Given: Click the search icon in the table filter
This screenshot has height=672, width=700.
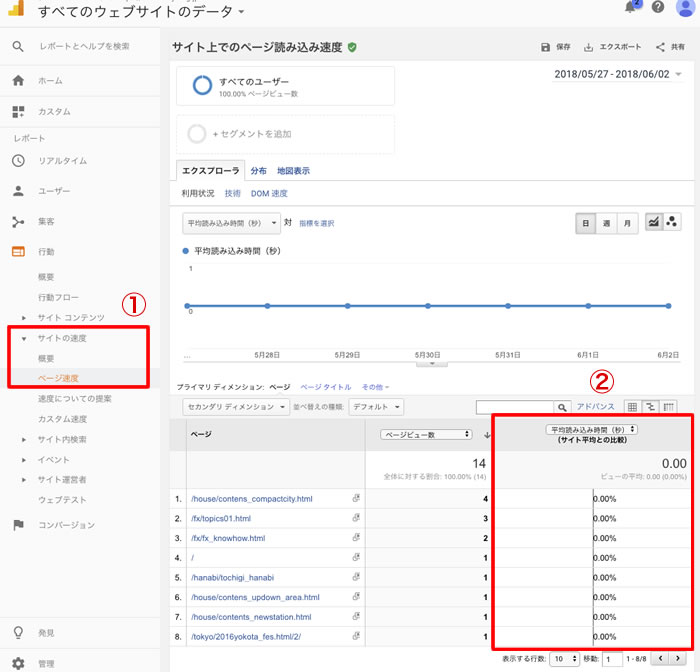Looking at the screenshot, I should (562, 407).
